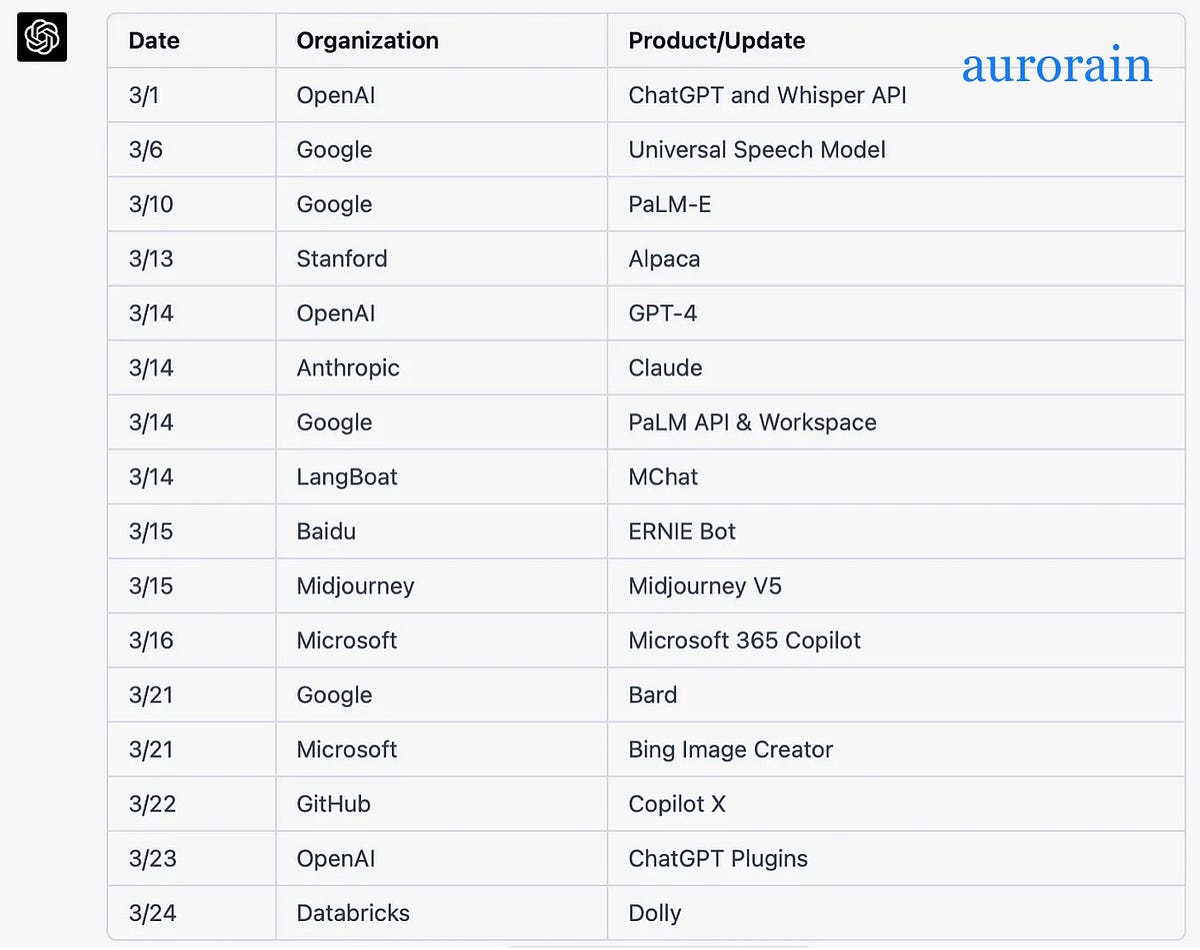This screenshot has height=950, width=1200.
Task: Select the Date column header
Action: [x=154, y=41]
